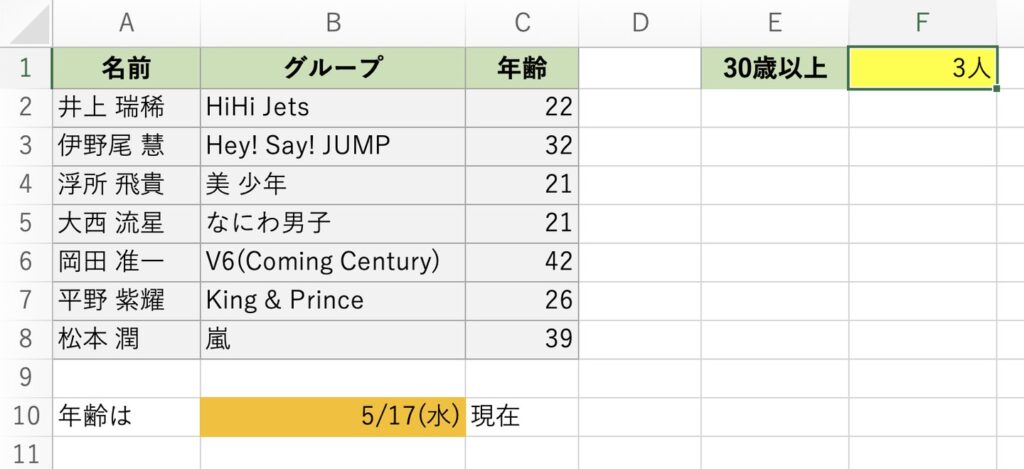Select age cell showing 42
Image resolution: width=1024 pixels, height=469 pixels.
click(x=522, y=262)
